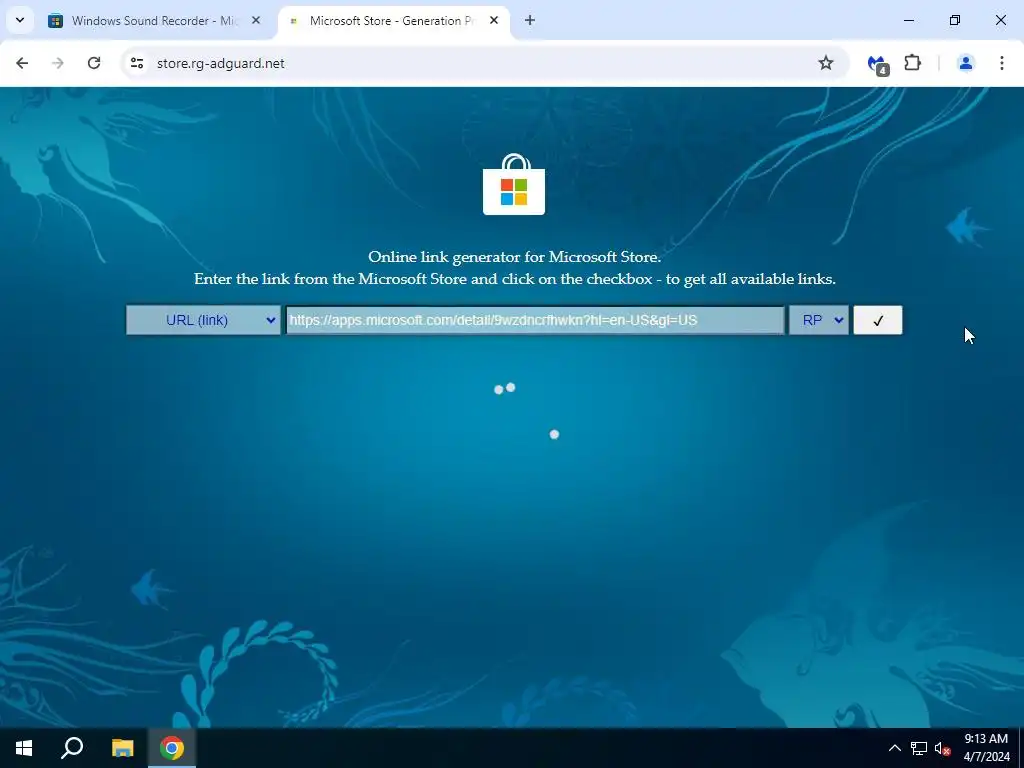This screenshot has width=1024, height=768.
Task: Click the Chrome taskbar icon
Action: pyautogui.click(x=172, y=748)
